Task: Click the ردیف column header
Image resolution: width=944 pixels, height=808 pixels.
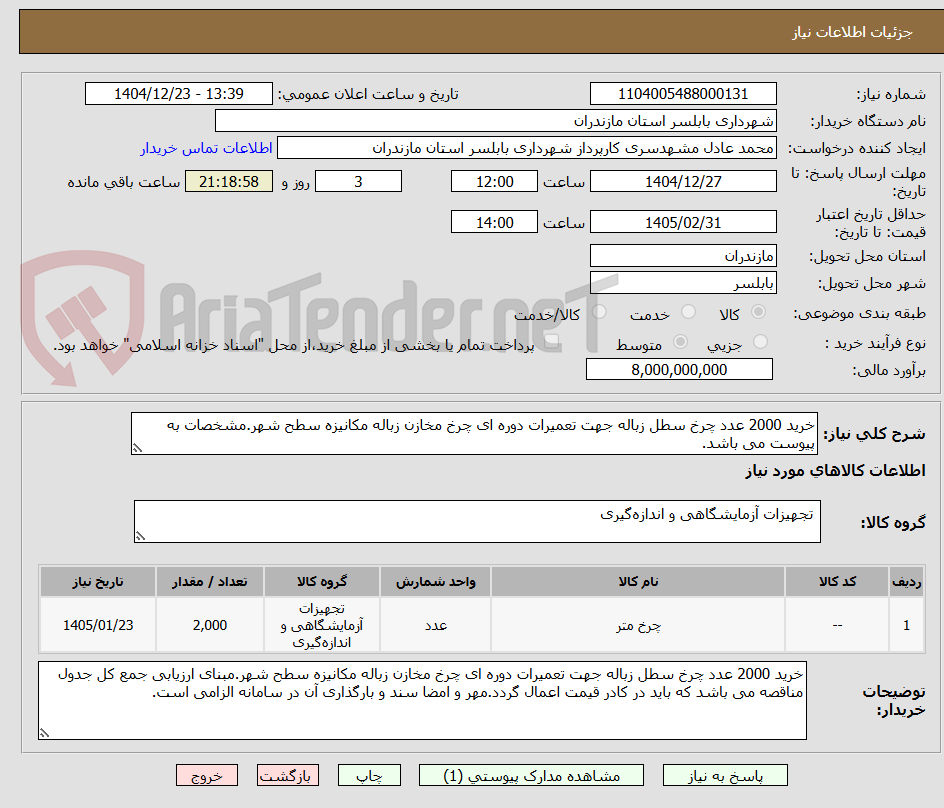Action: tap(907, 582)
